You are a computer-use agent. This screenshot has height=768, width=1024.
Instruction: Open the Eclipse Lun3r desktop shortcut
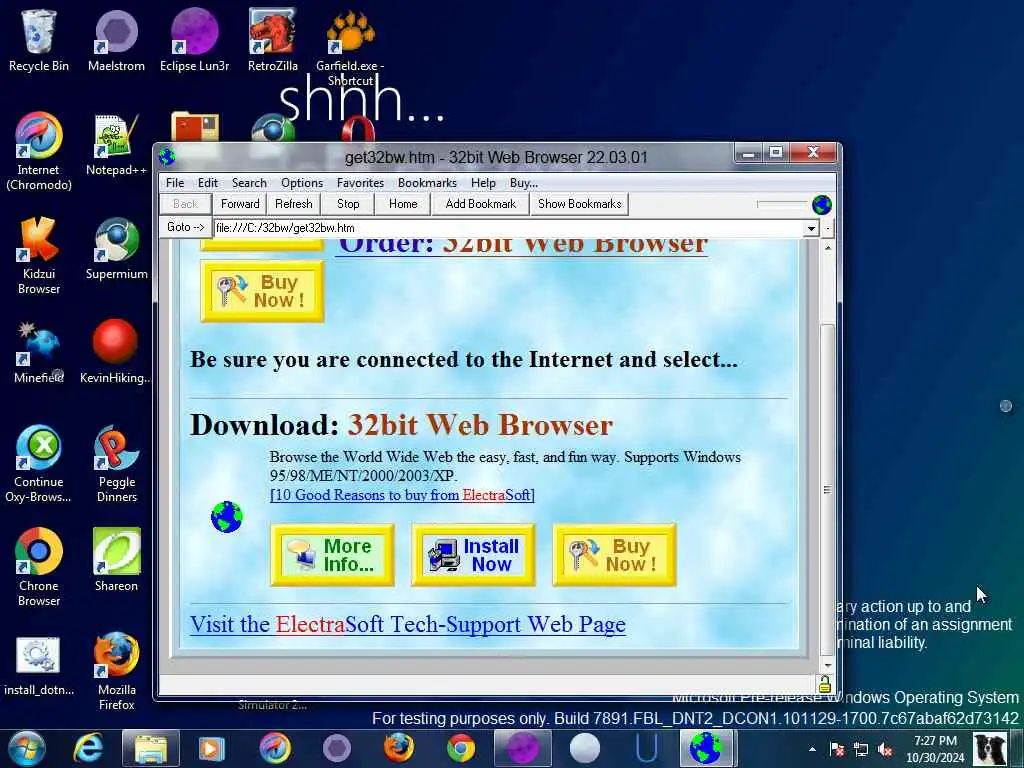[x=194, y=40]
